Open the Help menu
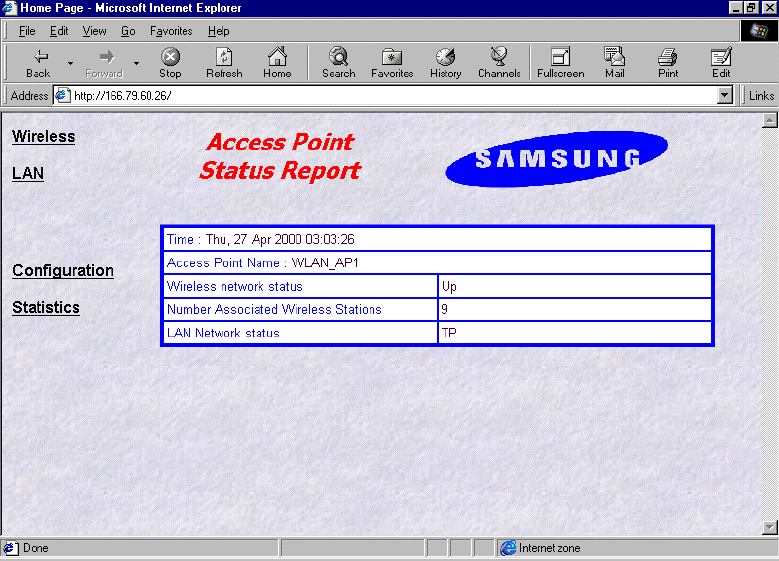Image resolution: width=779 pixels, height=561 pixels. (218, 31)
